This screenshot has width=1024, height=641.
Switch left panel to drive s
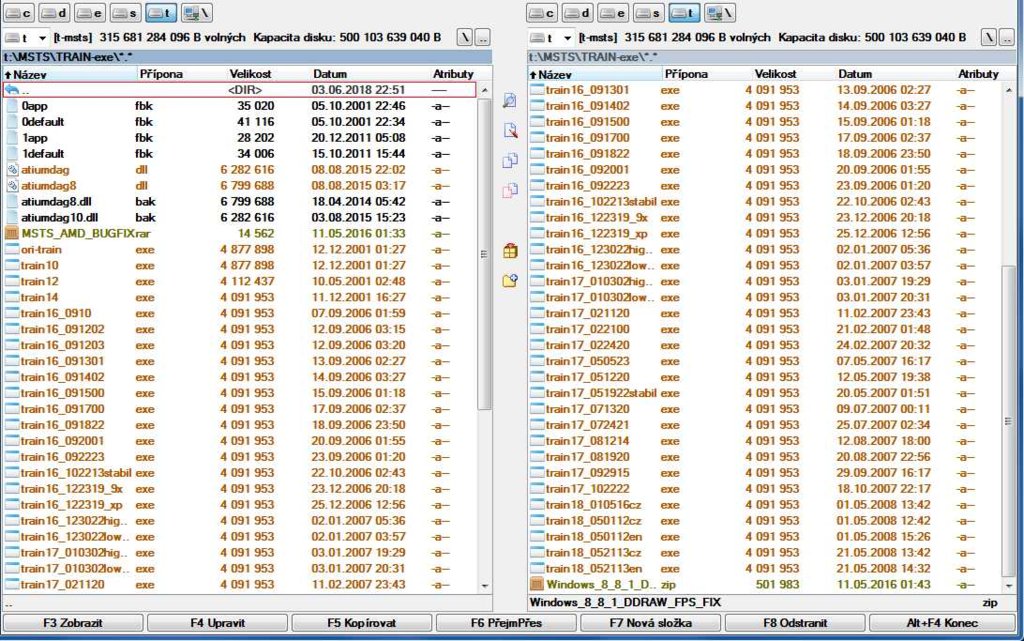[123, 13]
